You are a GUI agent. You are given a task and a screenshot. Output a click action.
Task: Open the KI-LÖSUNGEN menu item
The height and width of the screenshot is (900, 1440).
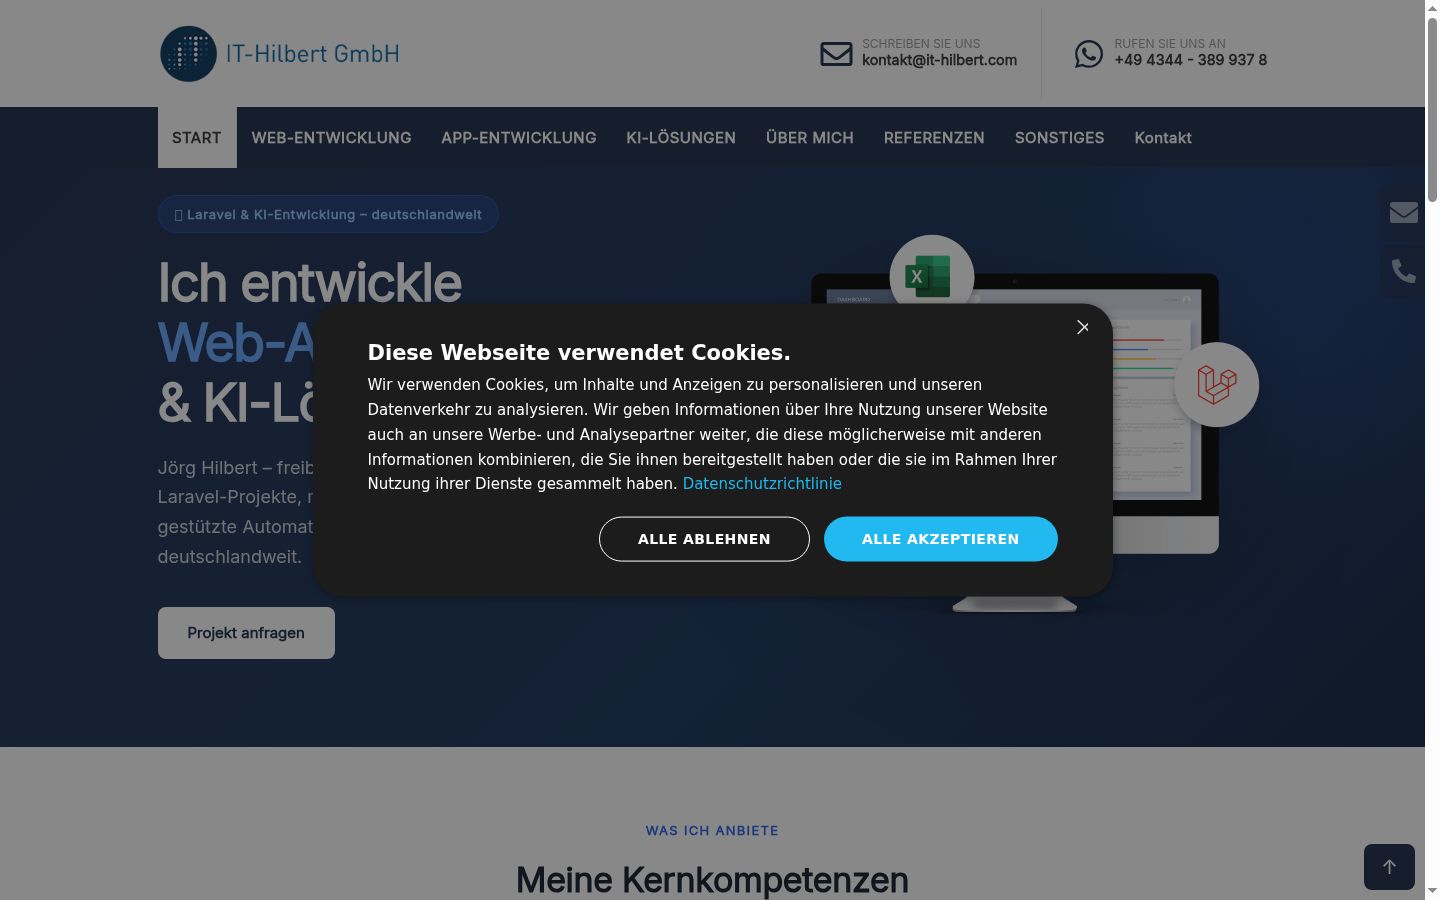click(681, 138)
